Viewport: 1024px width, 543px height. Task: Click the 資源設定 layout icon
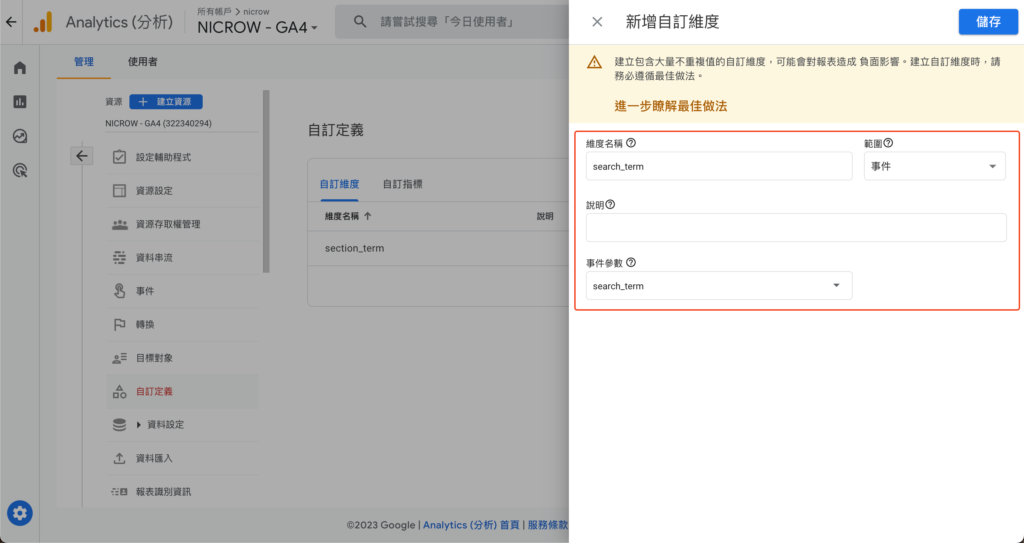[119, 191]
